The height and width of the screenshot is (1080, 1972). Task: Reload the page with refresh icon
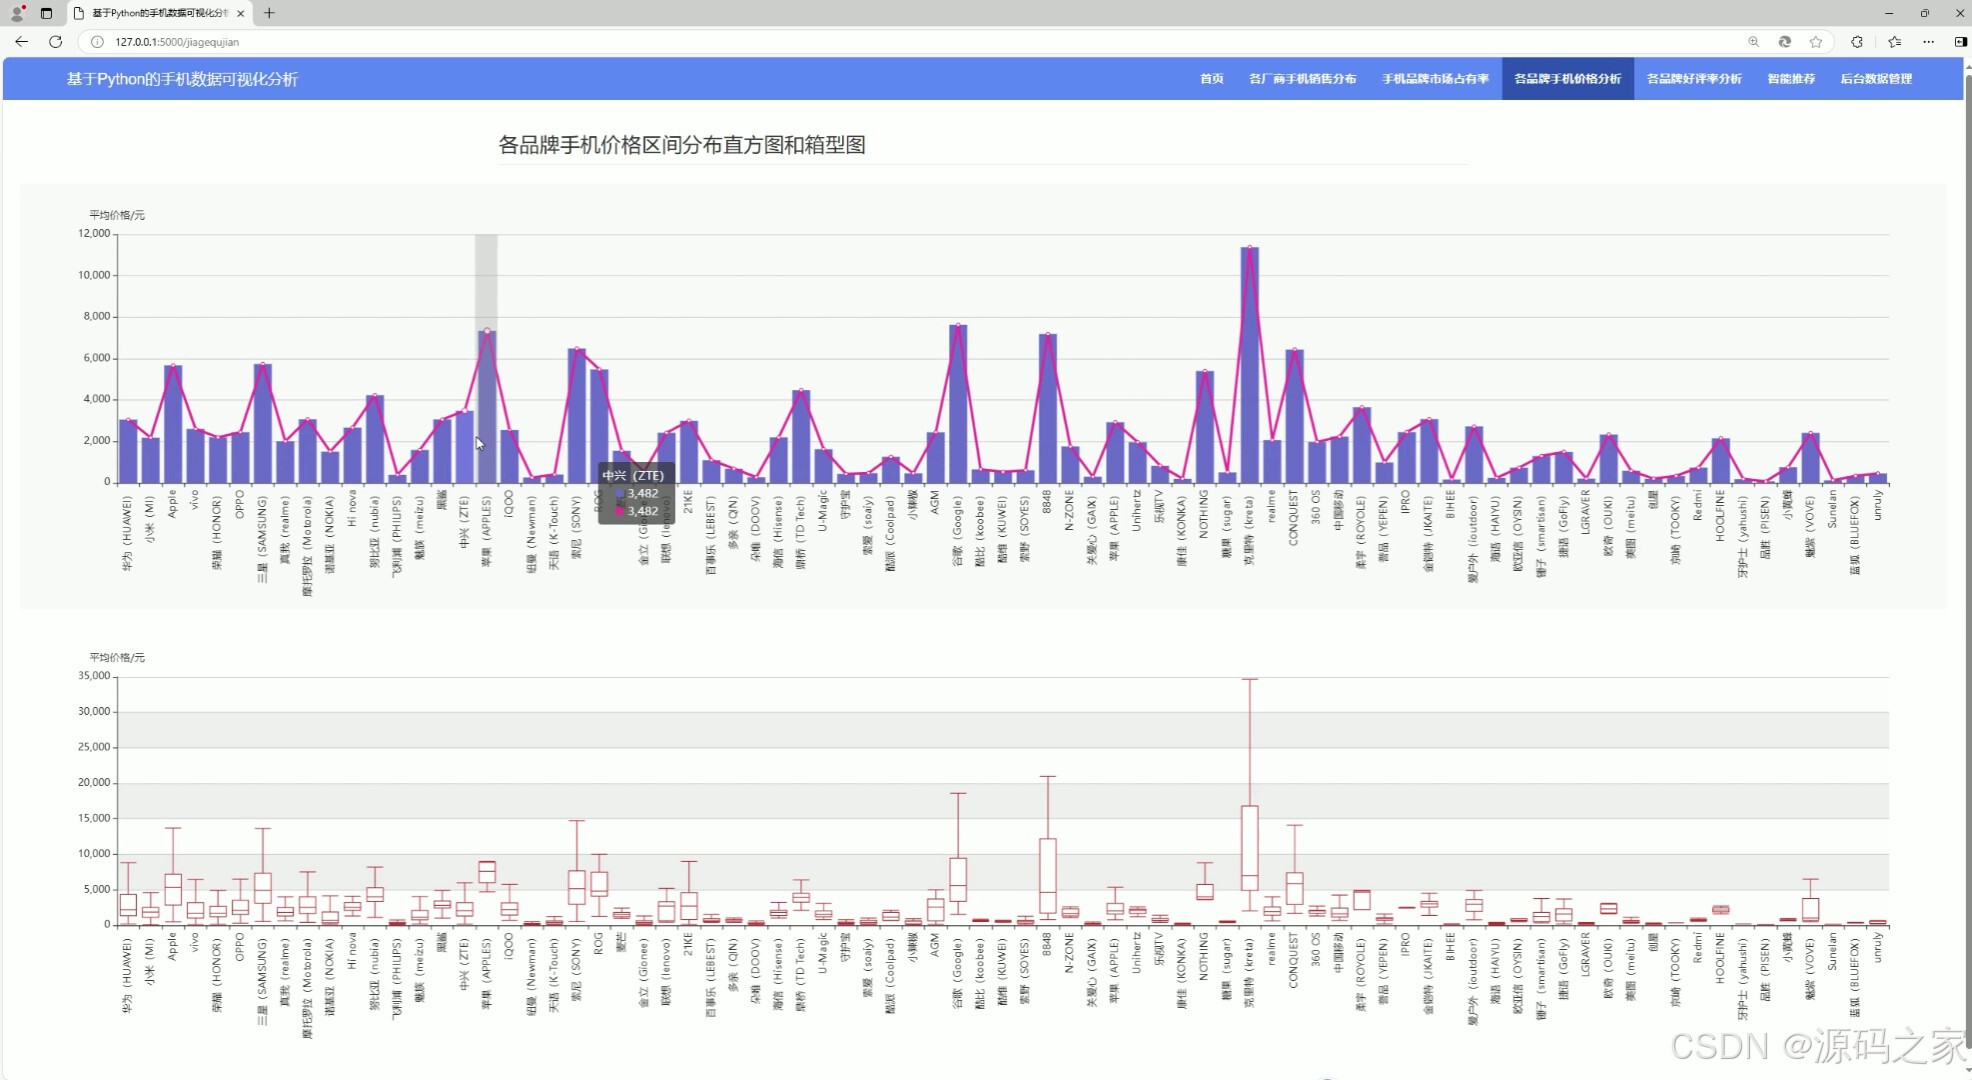click(55, 42)
